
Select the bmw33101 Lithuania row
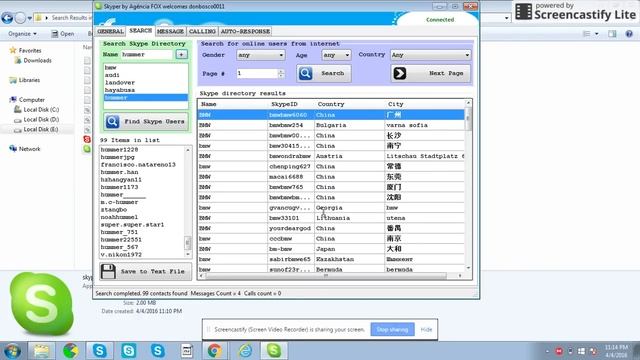click(x=331, y=218)
